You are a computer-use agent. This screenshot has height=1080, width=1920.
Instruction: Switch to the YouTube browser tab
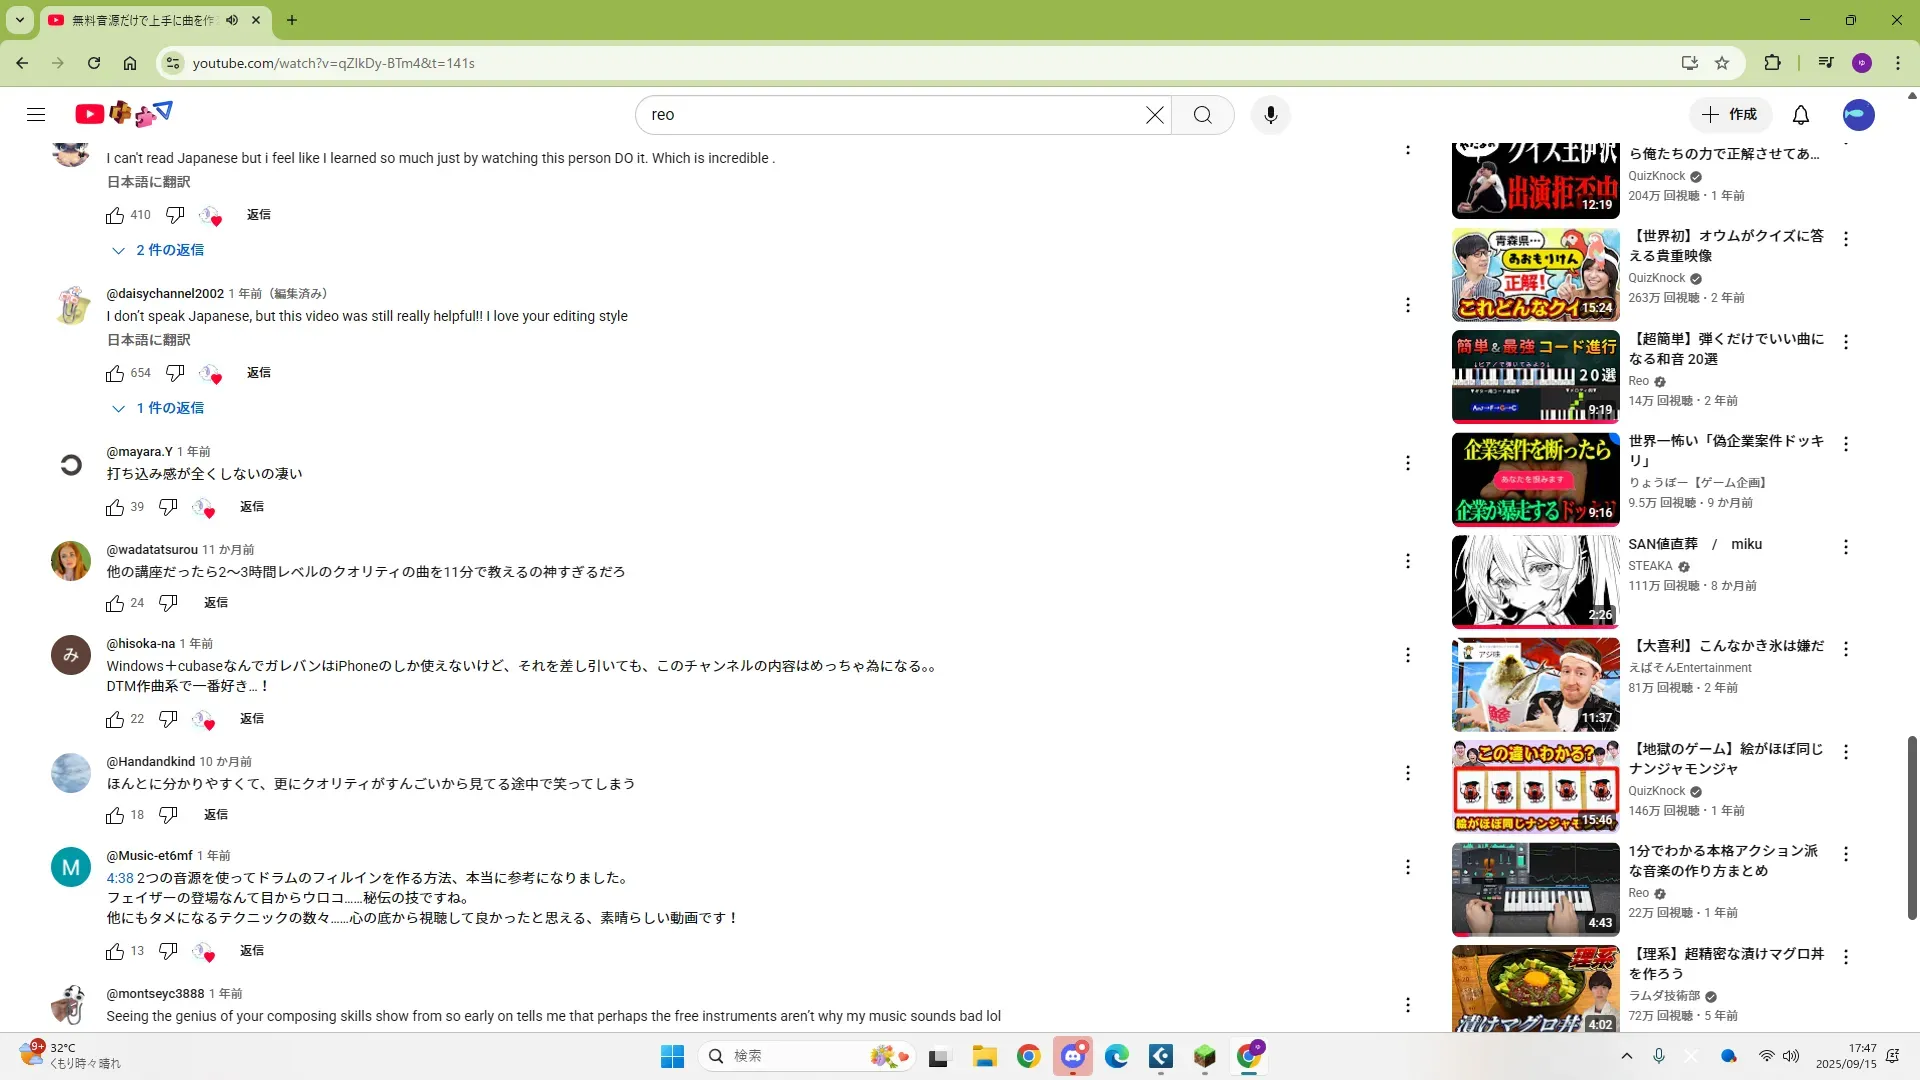(x=150, y=20)
